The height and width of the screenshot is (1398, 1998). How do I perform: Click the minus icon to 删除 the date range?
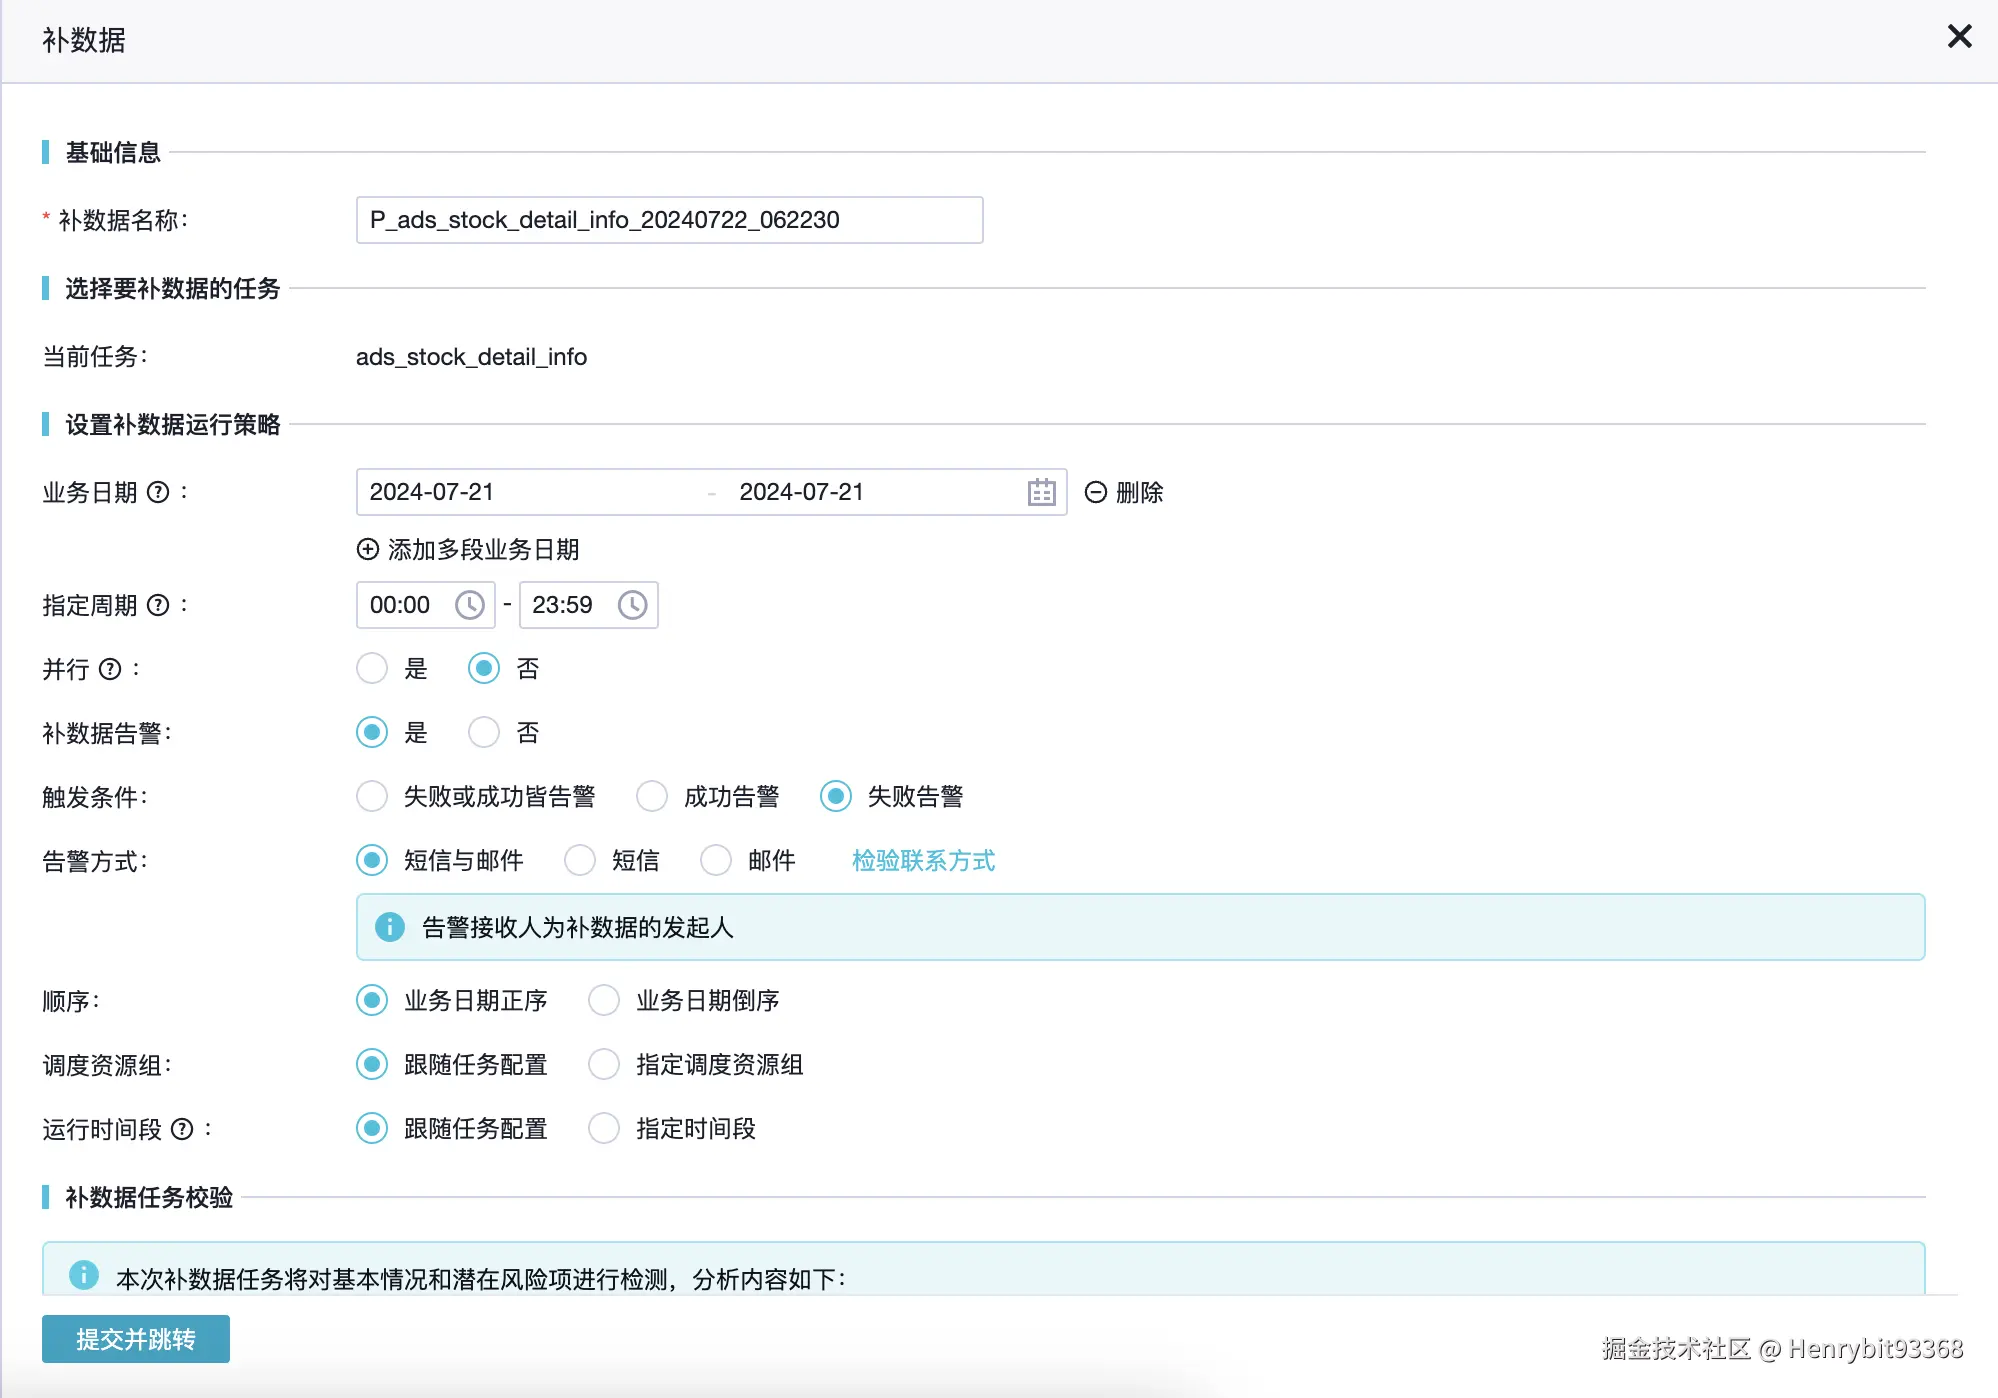click(x=1096, y=492)
